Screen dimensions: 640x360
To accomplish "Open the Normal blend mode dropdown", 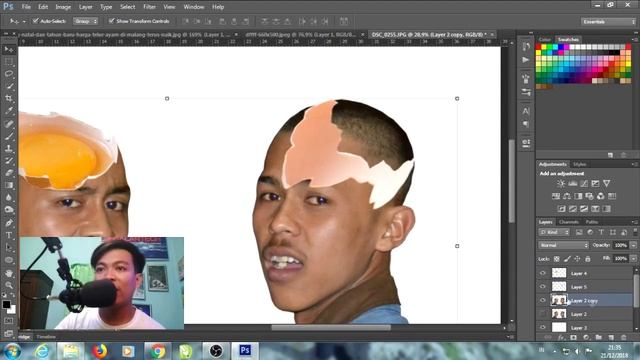I will click(564, 245).
